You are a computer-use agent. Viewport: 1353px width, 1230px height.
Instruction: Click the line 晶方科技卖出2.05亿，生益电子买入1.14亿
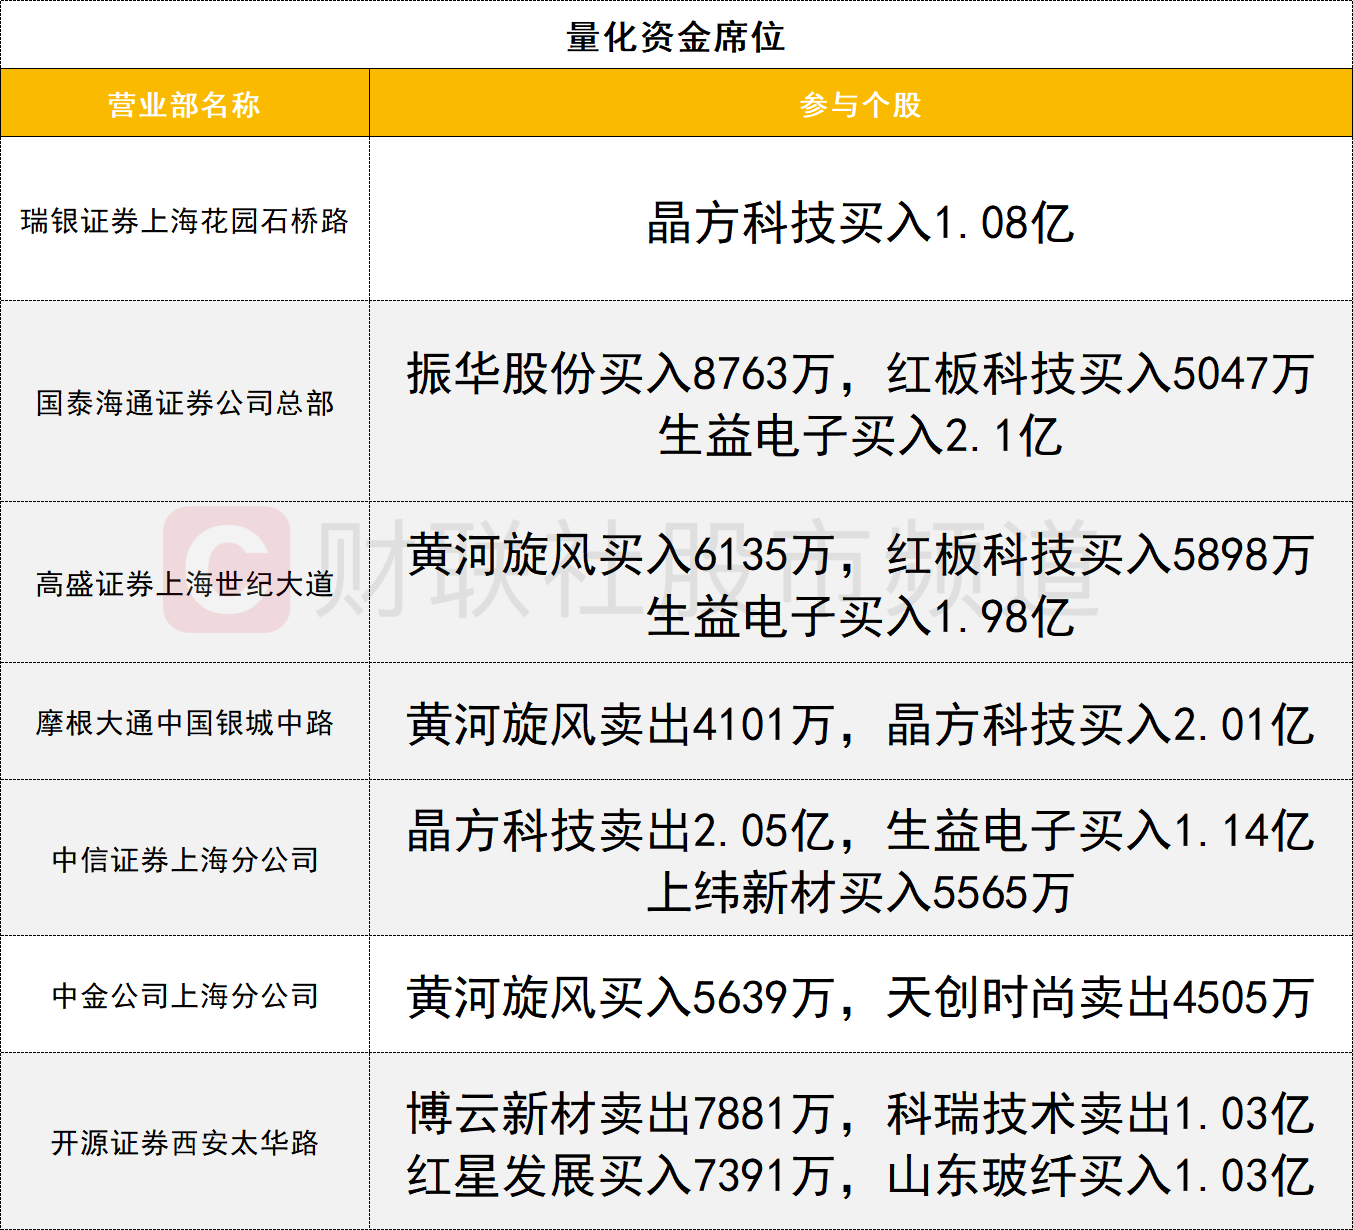pos(861,831)
